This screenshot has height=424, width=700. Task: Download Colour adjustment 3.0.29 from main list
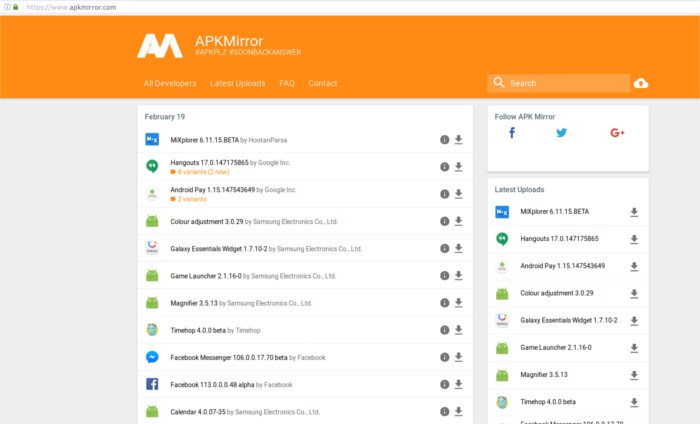pos(458,221)
